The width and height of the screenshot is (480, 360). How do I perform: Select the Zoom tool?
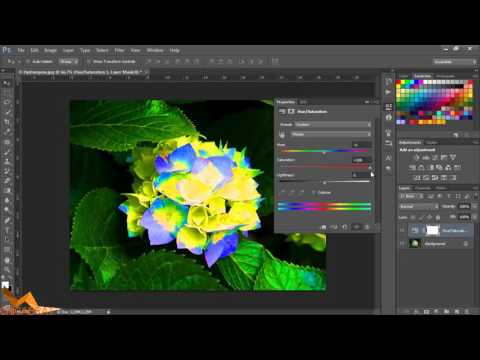[x=7, y=269]
